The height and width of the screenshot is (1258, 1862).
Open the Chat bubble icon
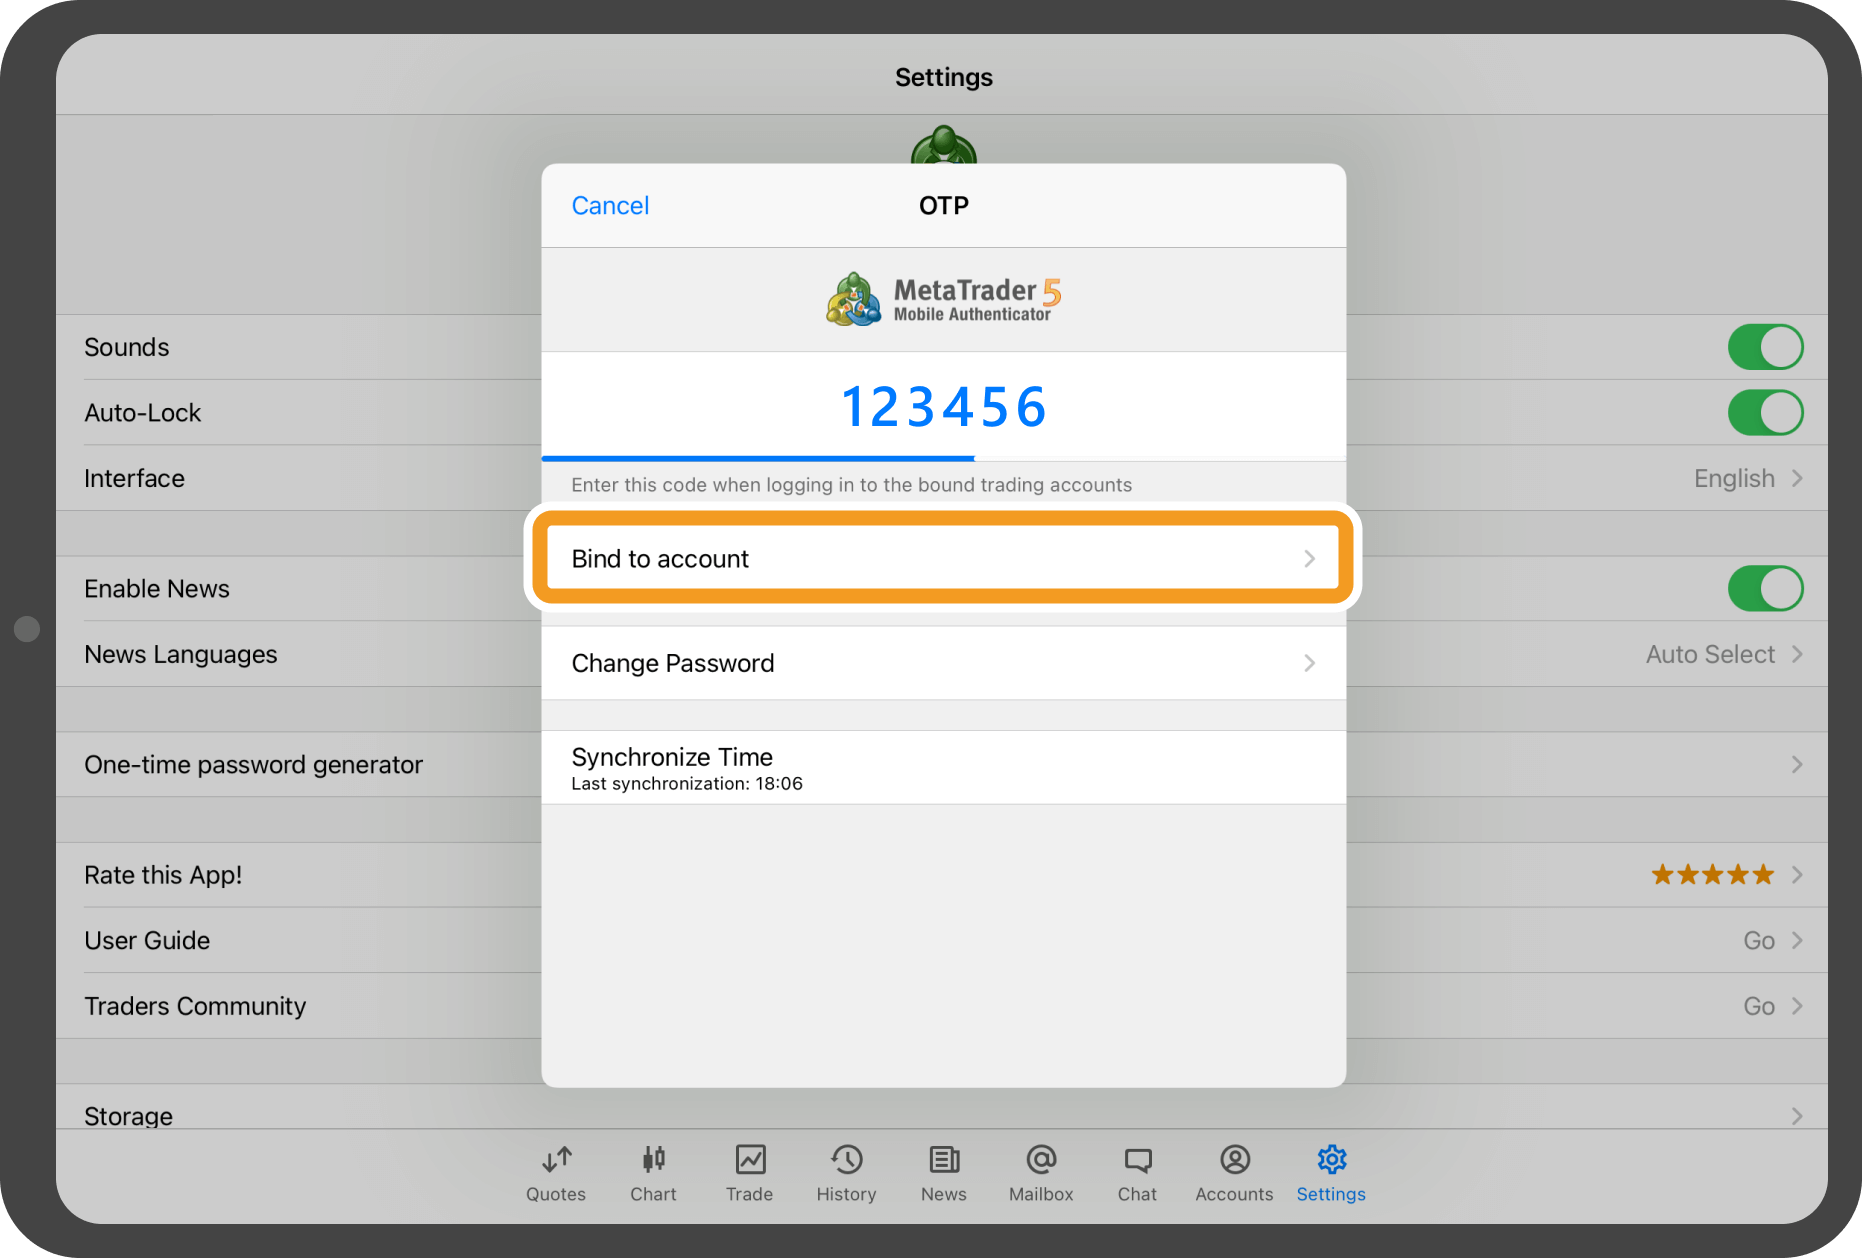1137,1160
